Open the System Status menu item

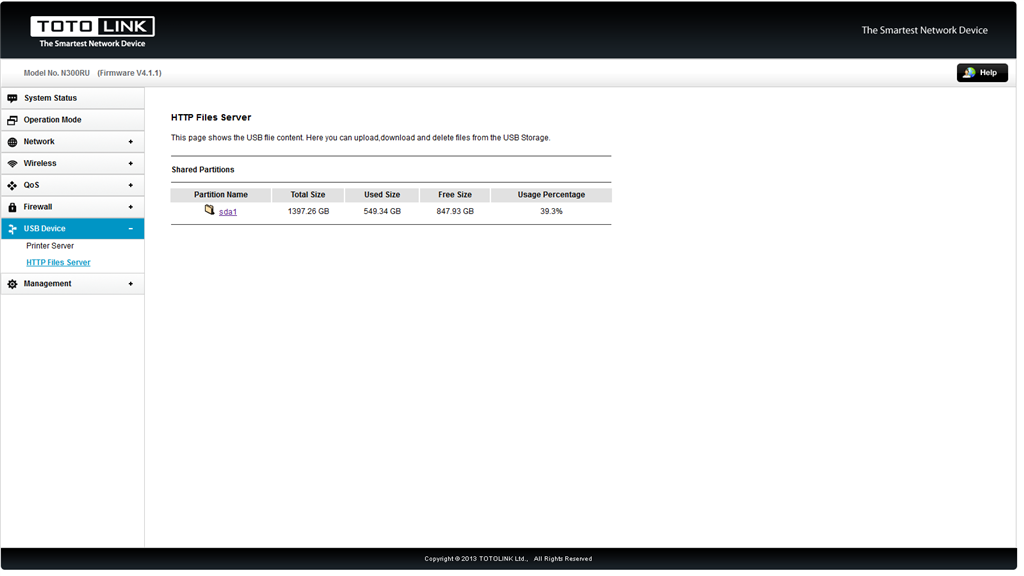point(72,99)
